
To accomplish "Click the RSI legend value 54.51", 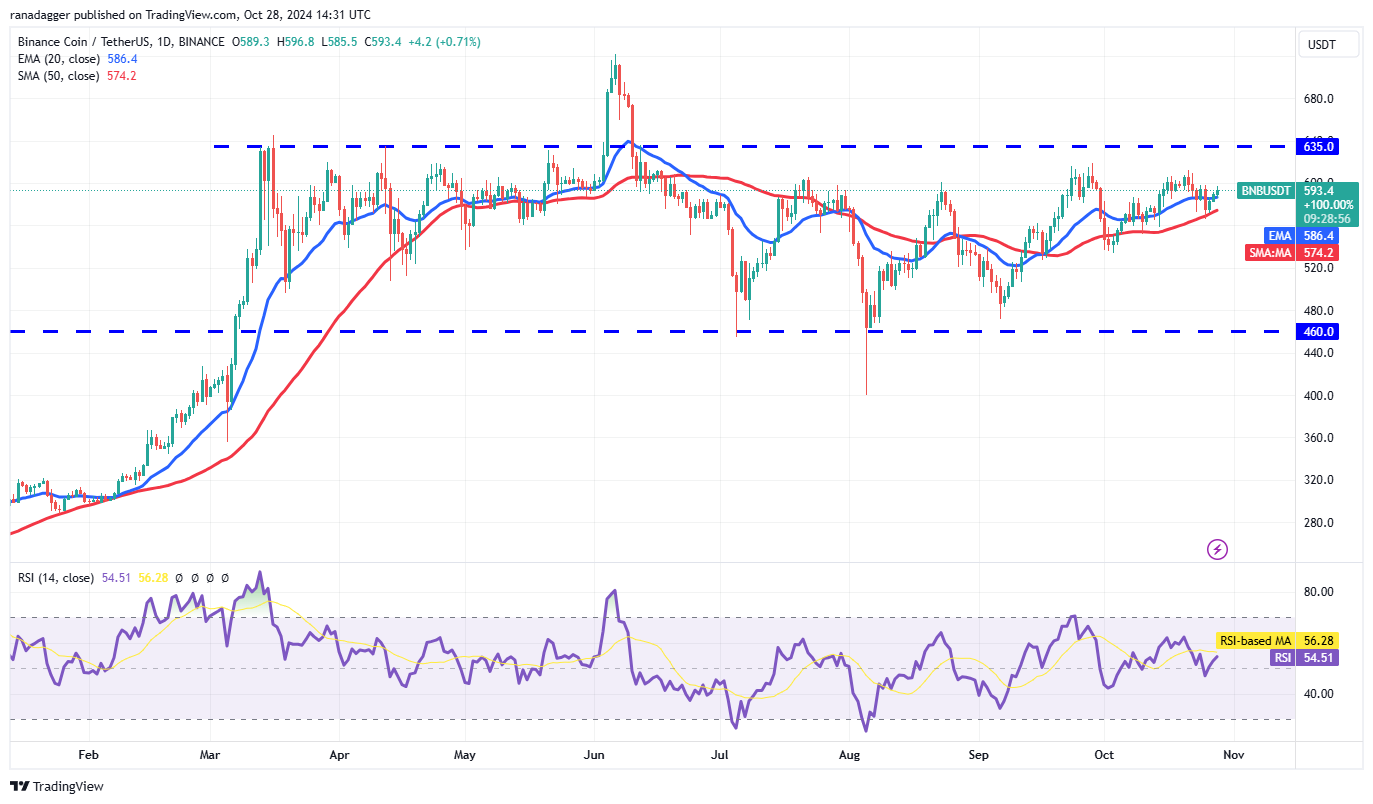I will tap(116, 578).
